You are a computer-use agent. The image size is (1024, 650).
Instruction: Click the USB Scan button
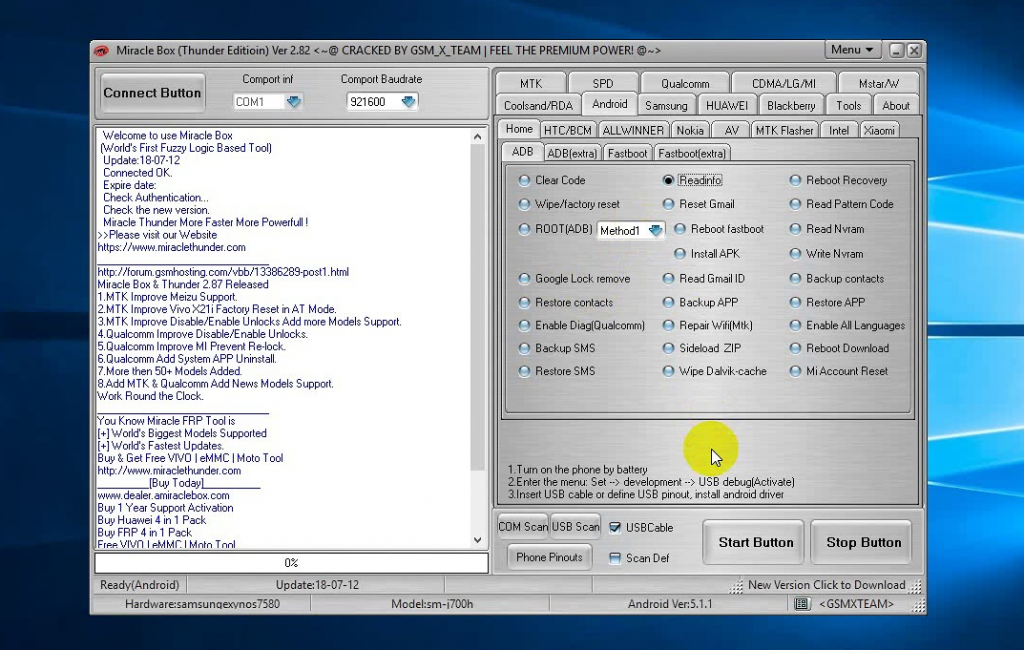[575, 527]
